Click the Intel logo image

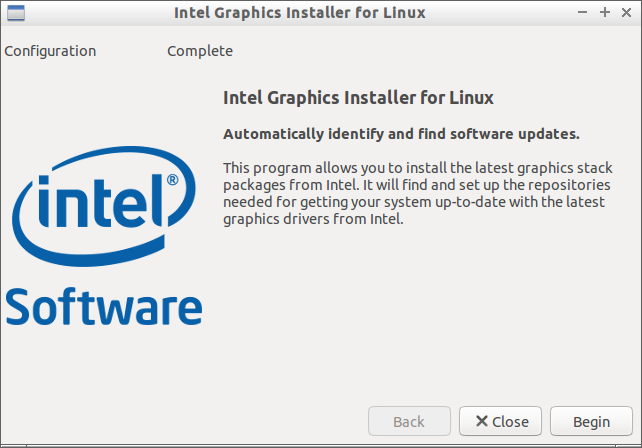click(x=104, y=206)
